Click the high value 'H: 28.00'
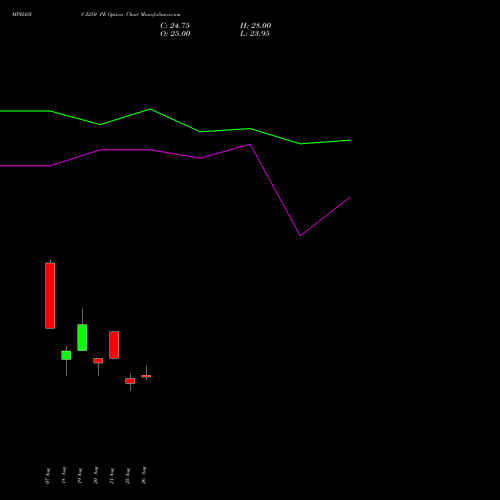 tap(256, 26)
